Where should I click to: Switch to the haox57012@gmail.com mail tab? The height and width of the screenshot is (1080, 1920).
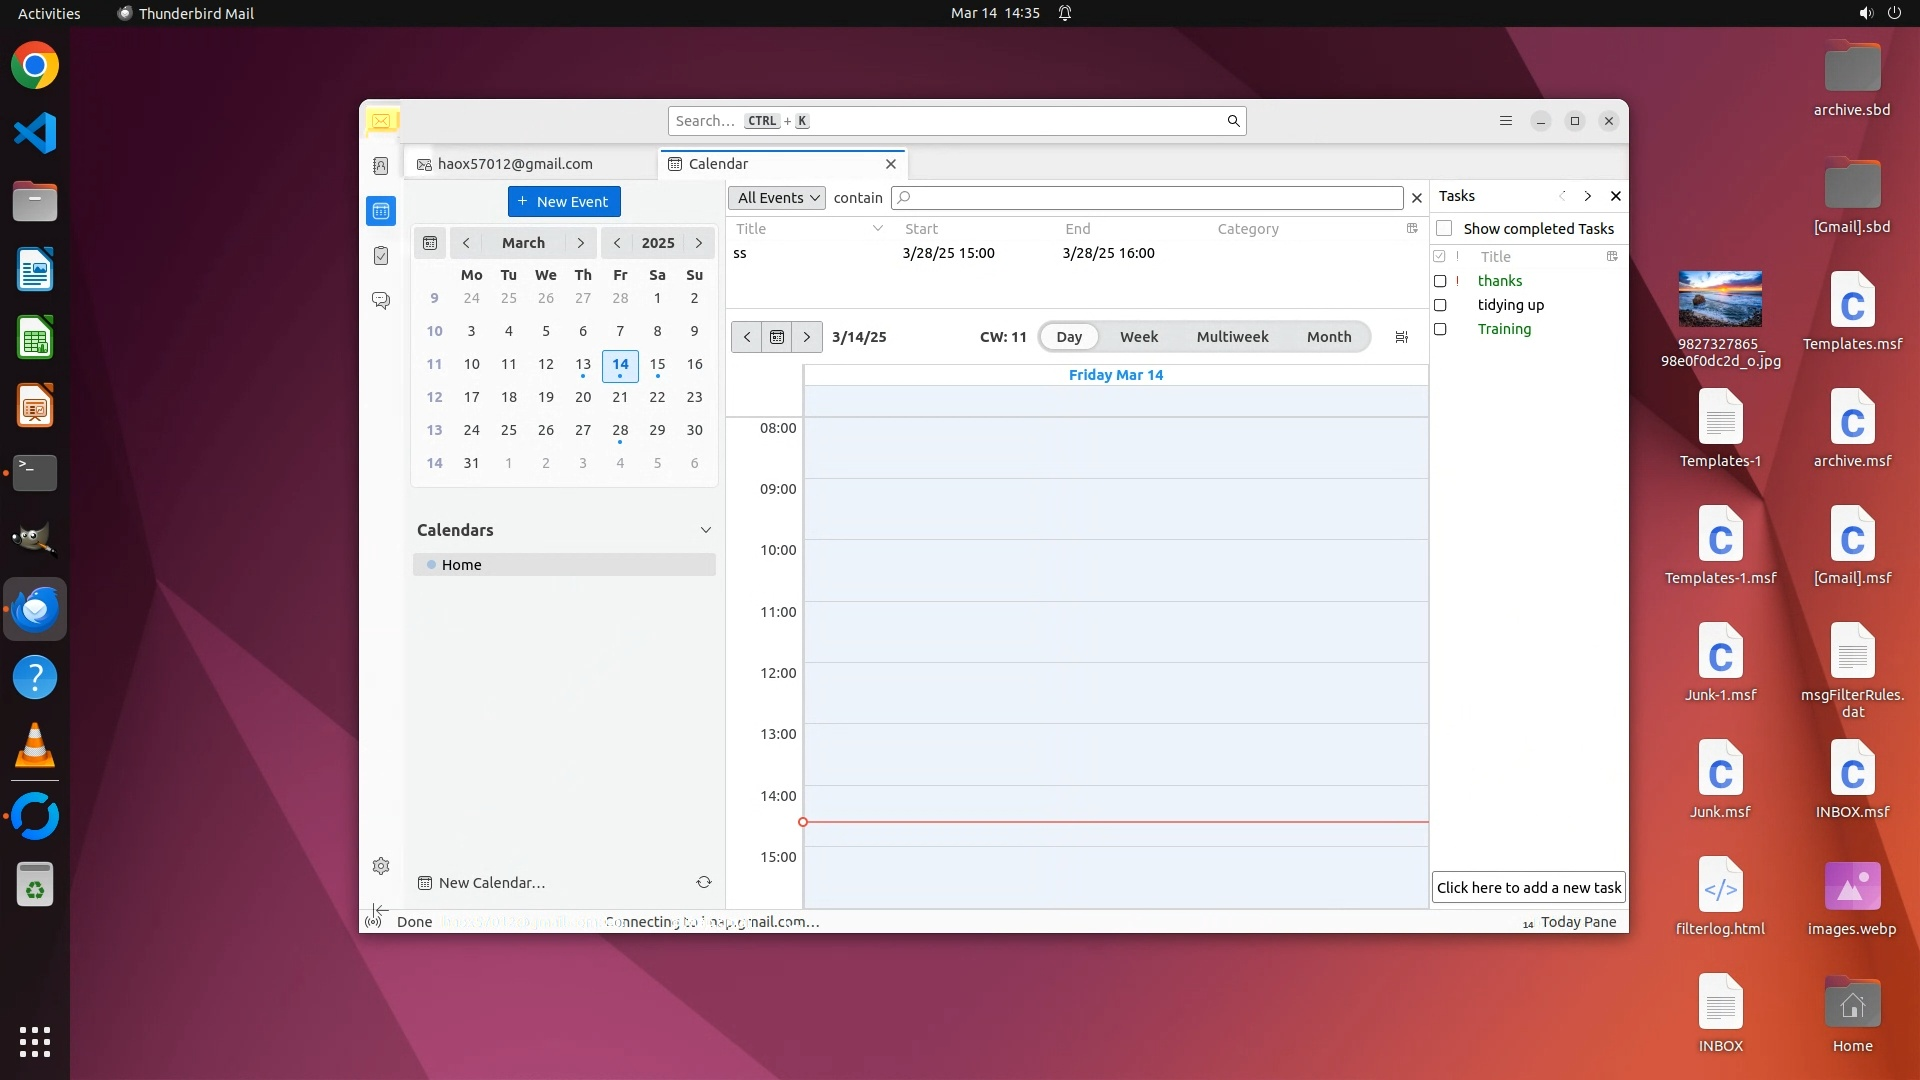tap(515, 164)
